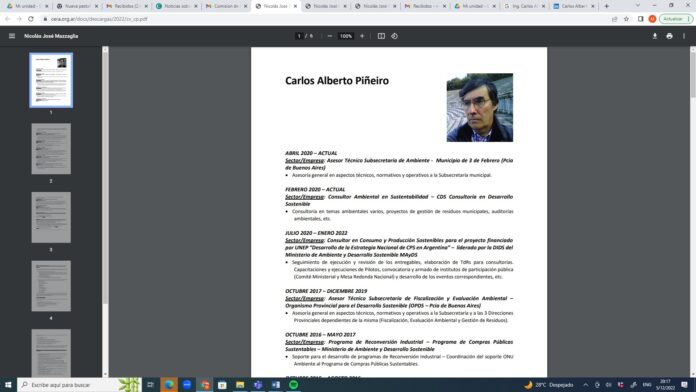Image resolution: width=696 pixels, height=392 pixels.
Task: Open the taskbar clock and date
Action: (x=665, y=385)
